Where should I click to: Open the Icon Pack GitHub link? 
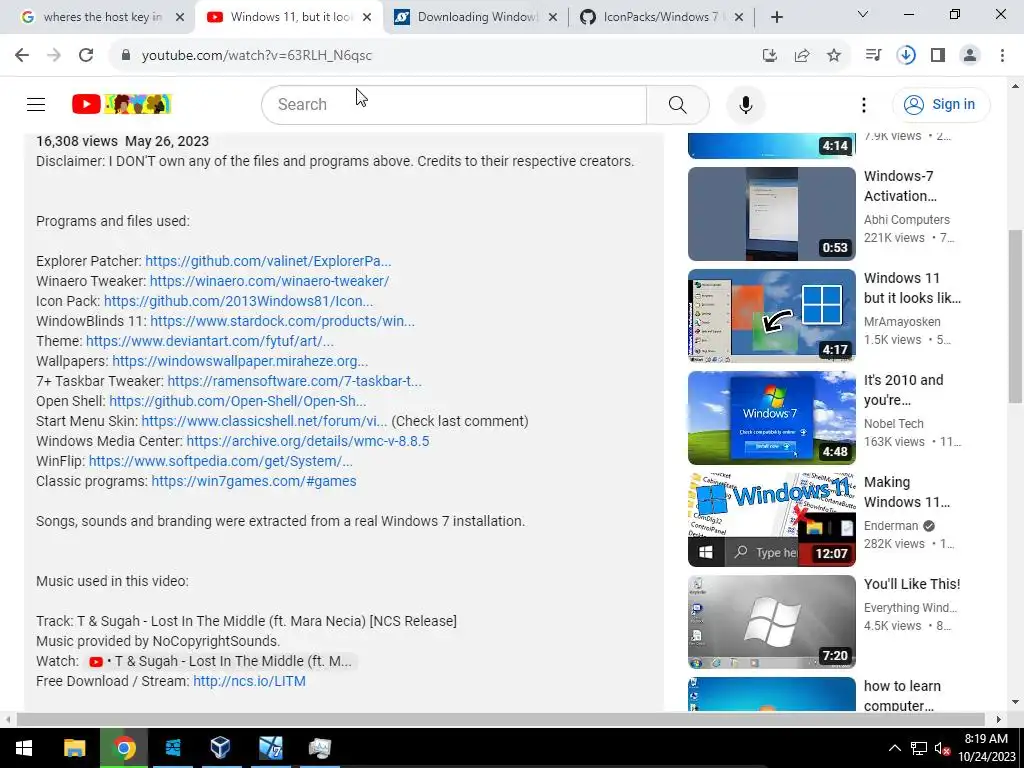238,301
